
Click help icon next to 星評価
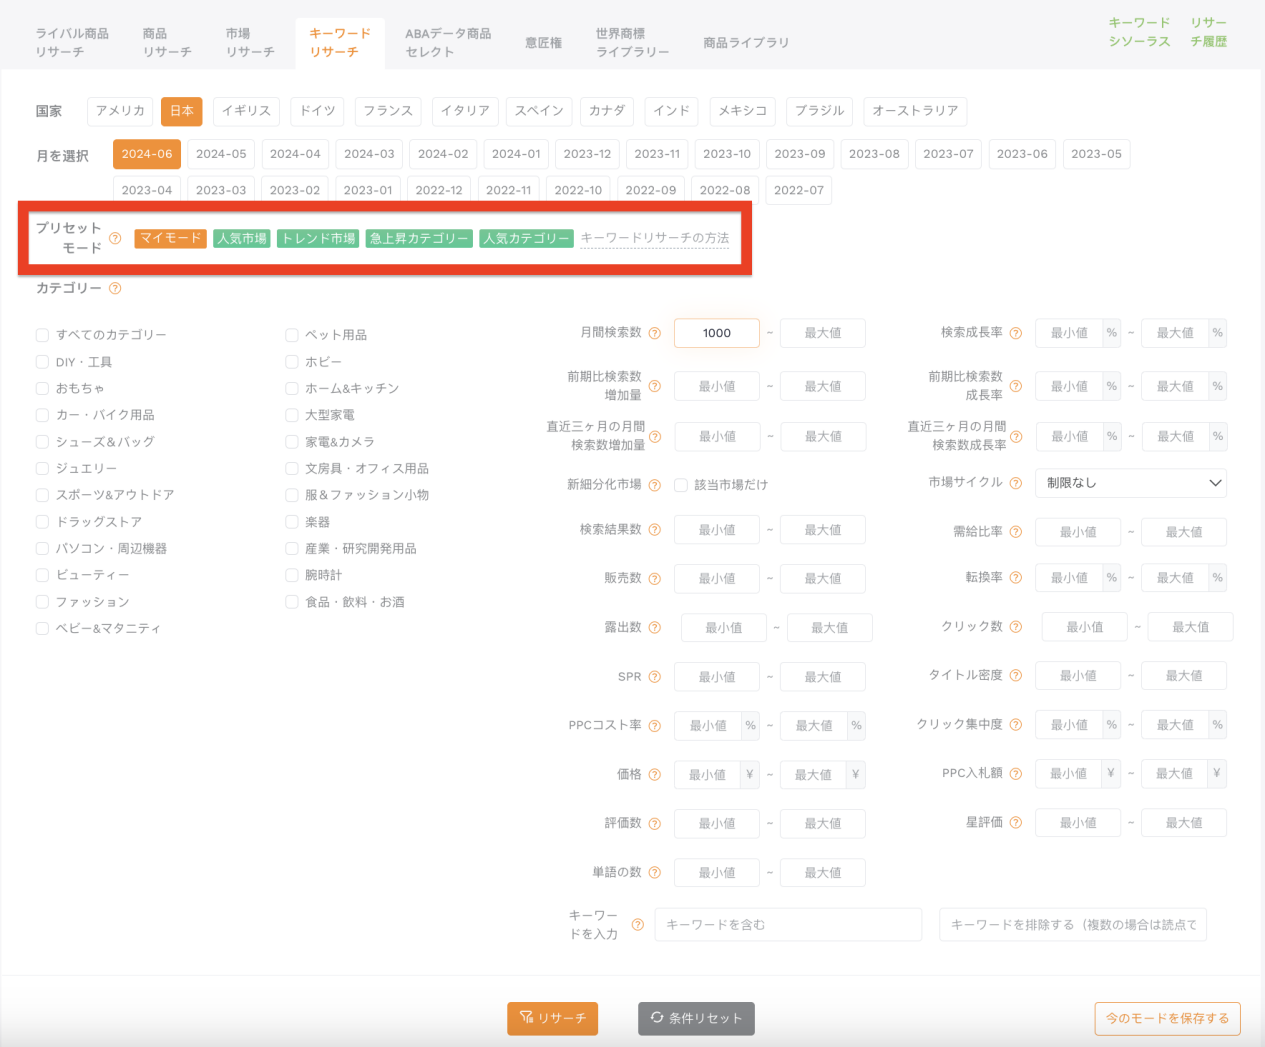point(1016,823)
